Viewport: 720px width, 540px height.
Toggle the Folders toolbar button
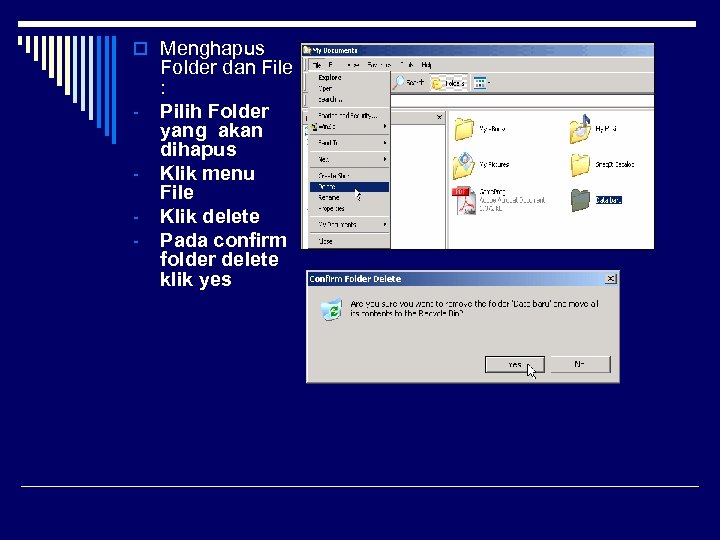(x=449, y=83)
